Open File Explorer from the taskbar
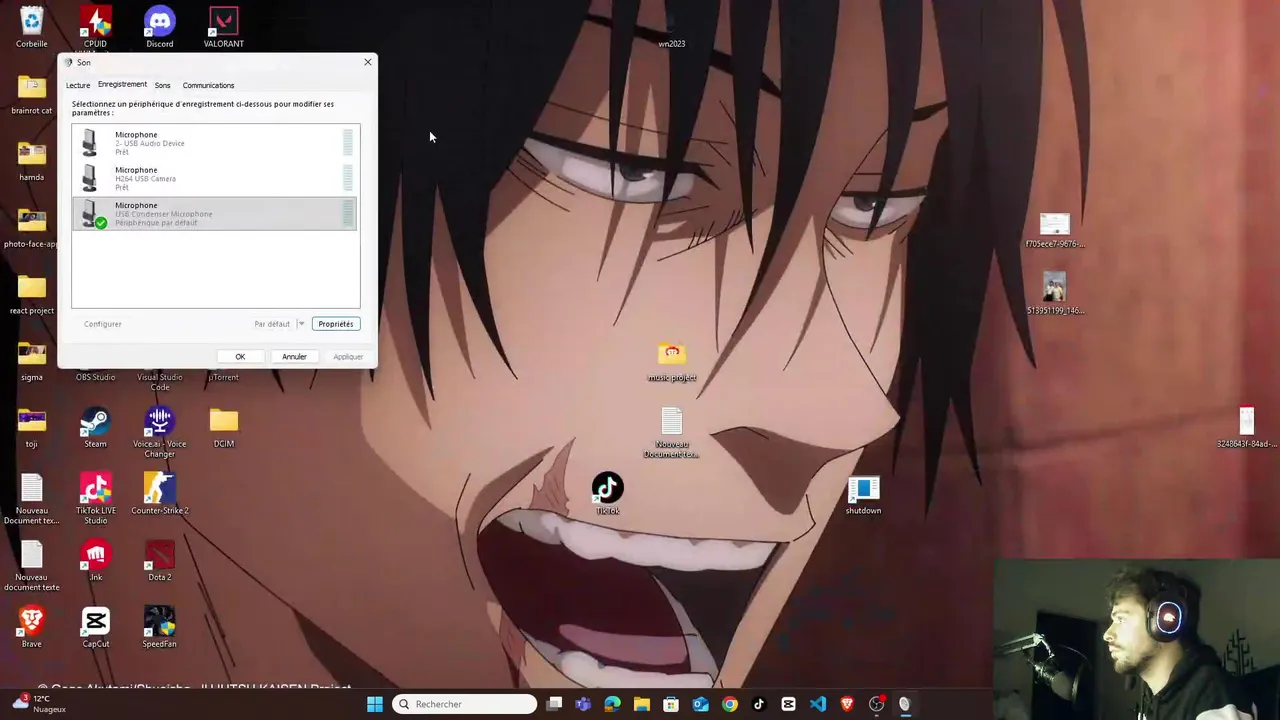The image size is (1280, 720). (x=642, y=704)
